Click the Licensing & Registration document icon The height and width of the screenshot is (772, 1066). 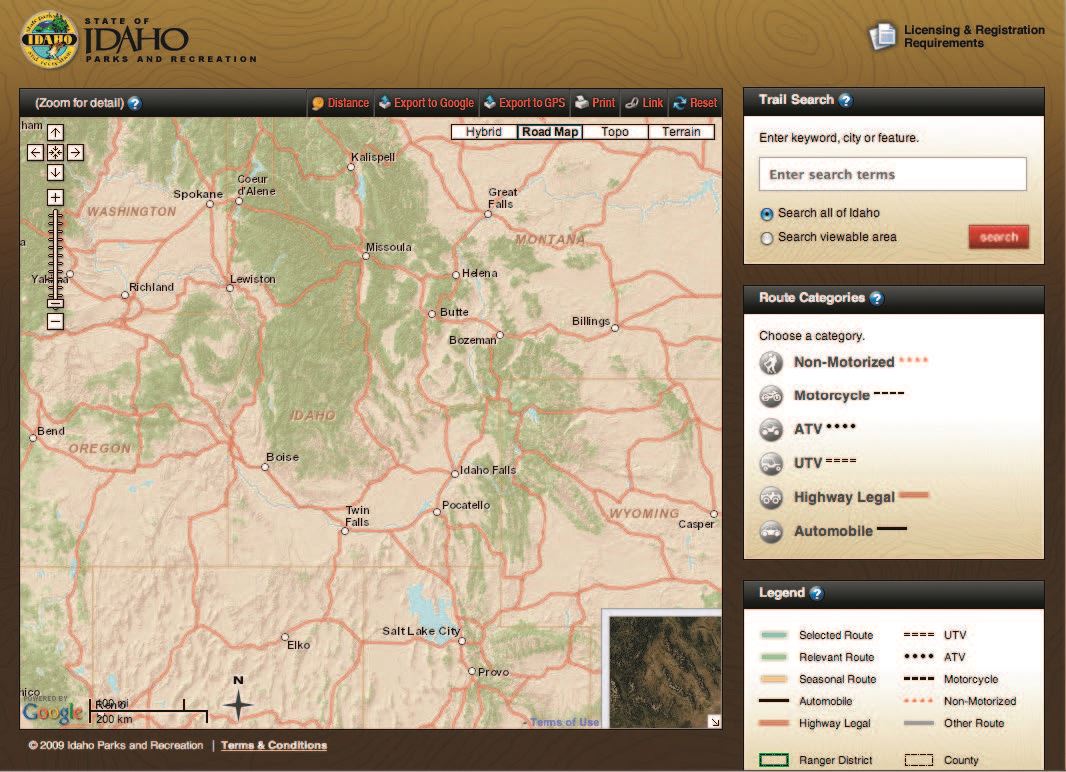(x=882, y=37)
